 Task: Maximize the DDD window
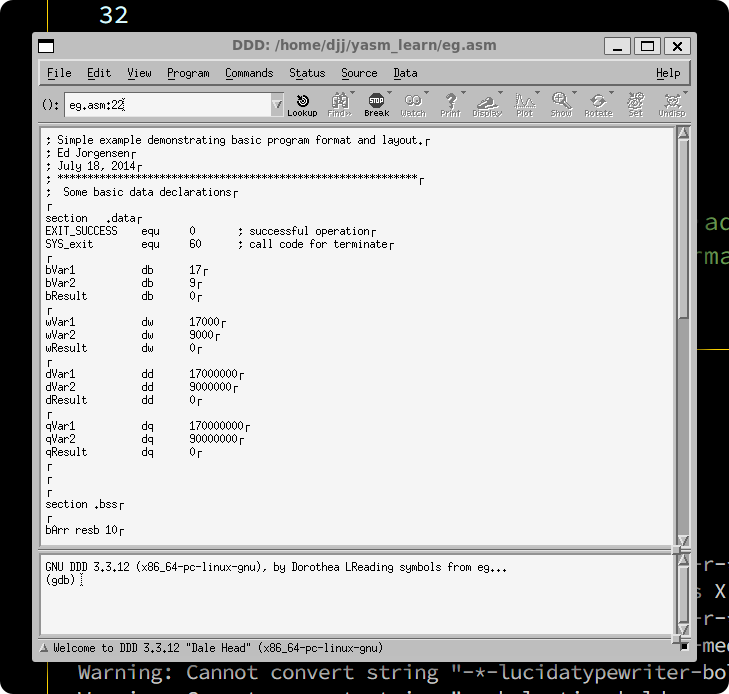pyautogui.click(x=647, y=46)
